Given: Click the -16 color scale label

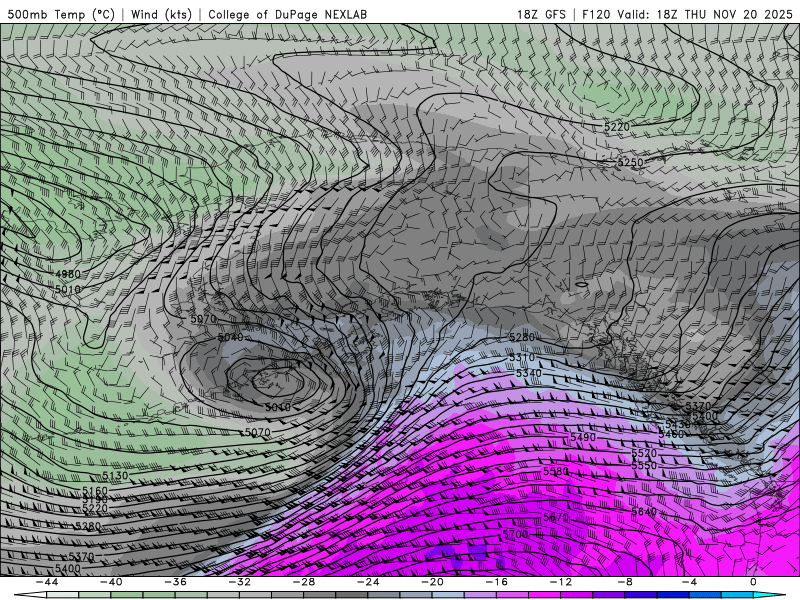Looking at the screenshot, I should [496, 582].
